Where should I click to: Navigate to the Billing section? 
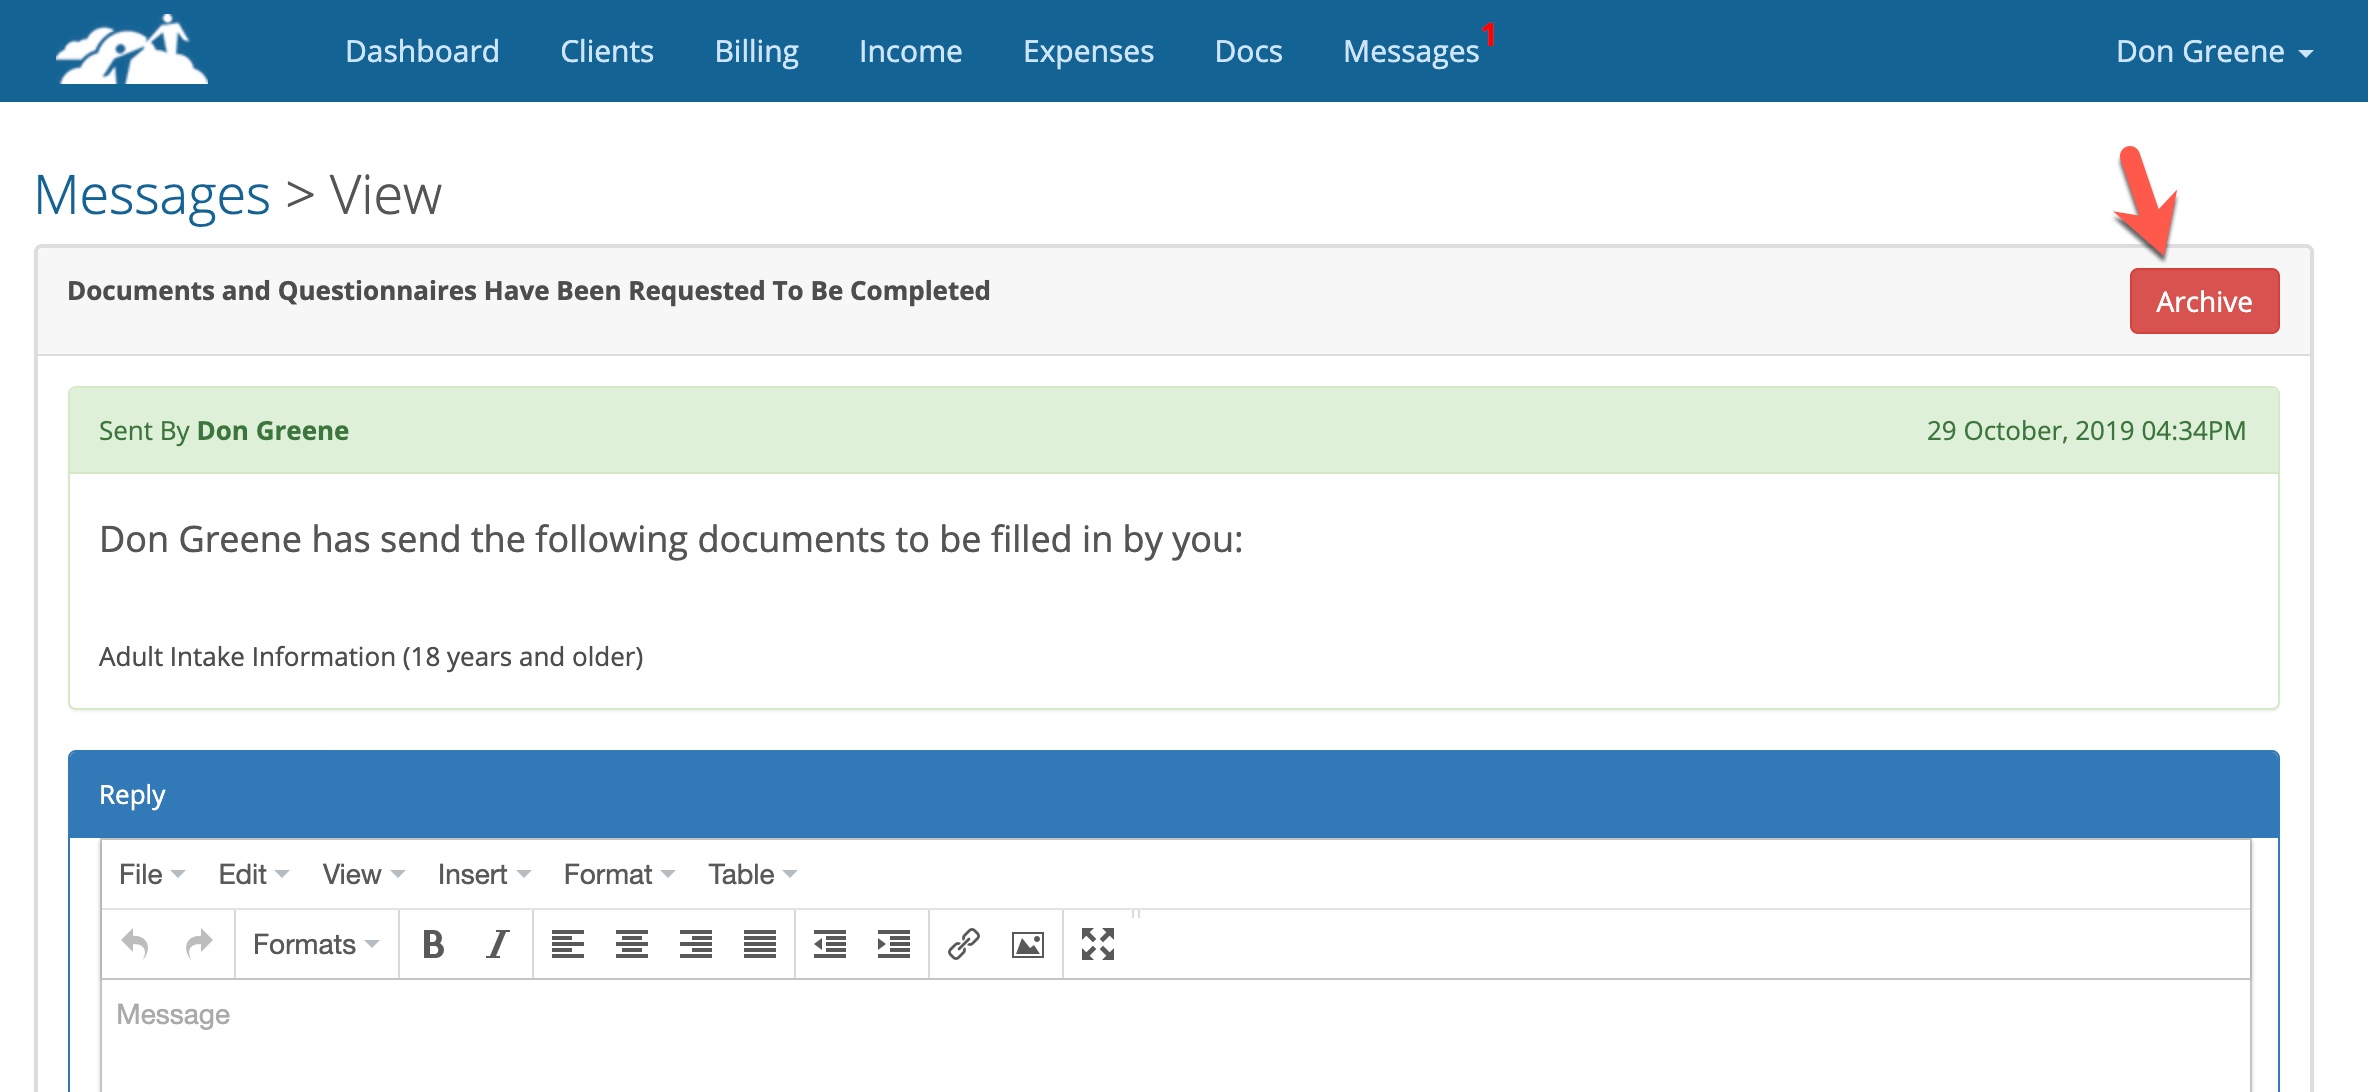pos(756,51)
